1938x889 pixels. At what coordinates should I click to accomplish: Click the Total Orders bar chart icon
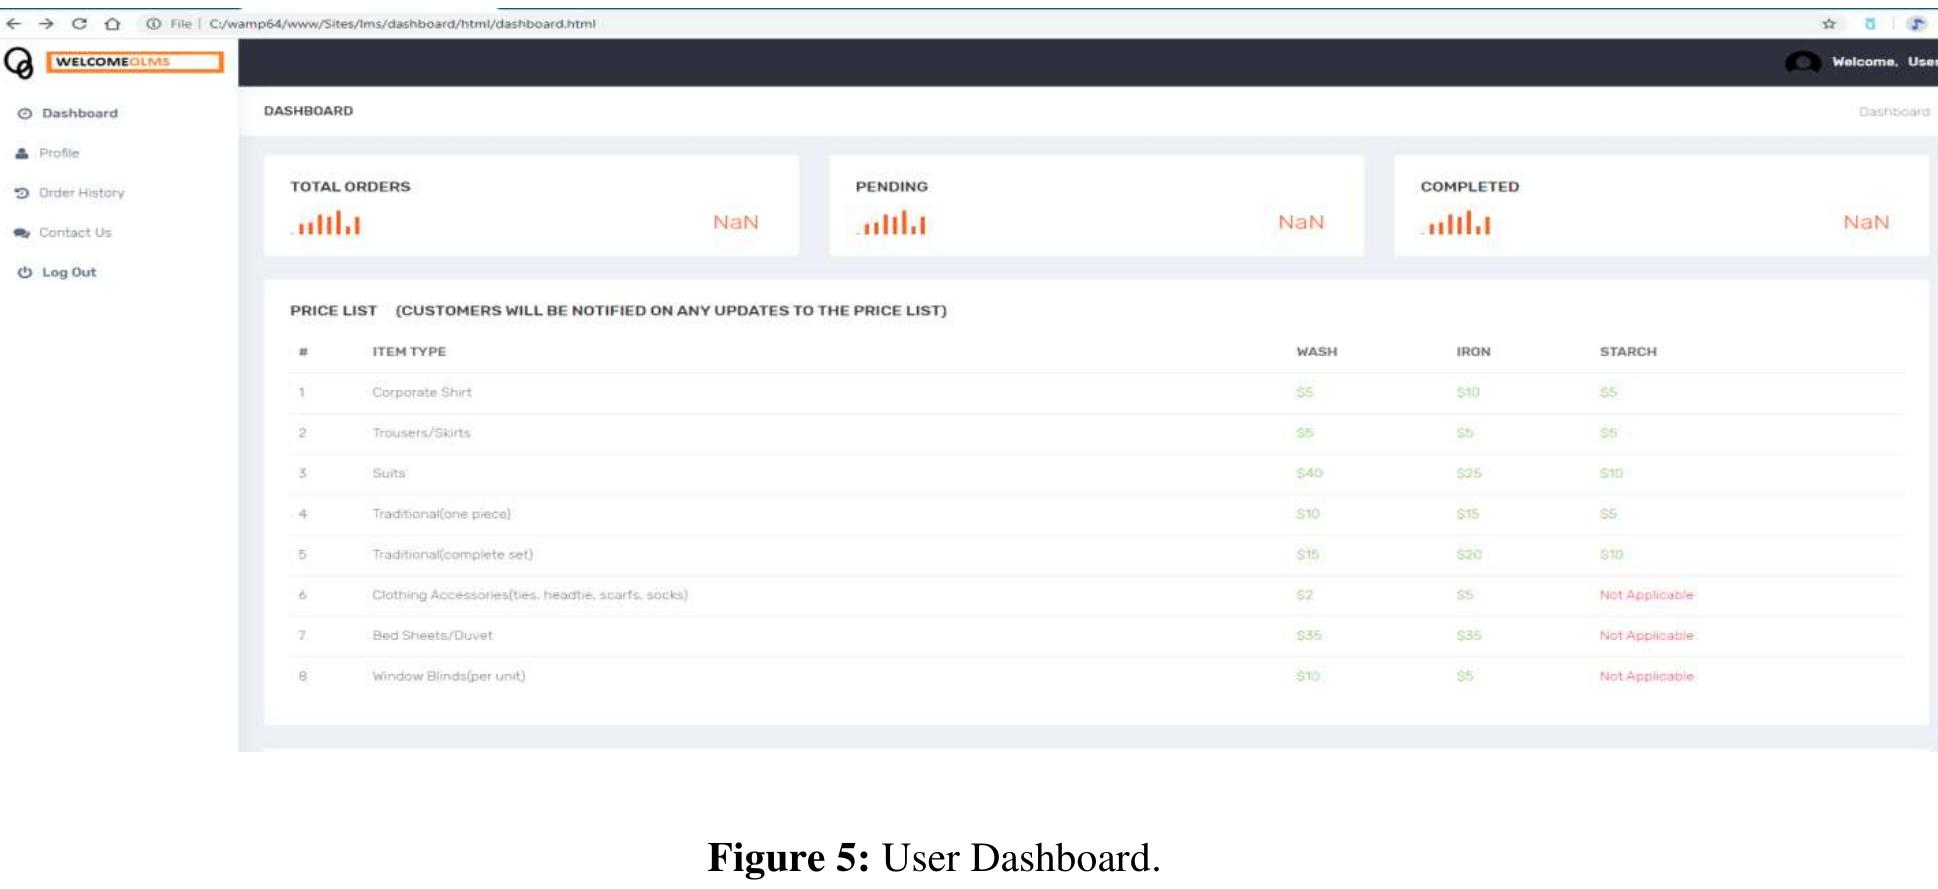pos(326,223)
